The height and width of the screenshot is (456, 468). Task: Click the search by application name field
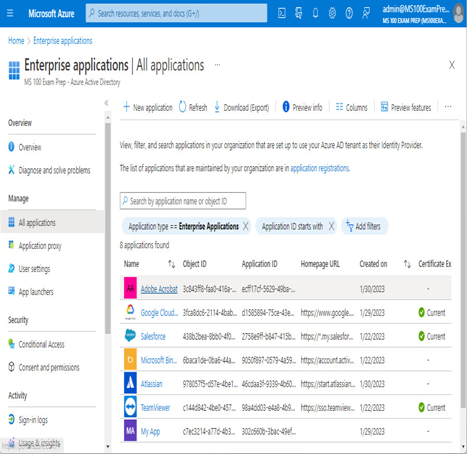pos(183,201)
